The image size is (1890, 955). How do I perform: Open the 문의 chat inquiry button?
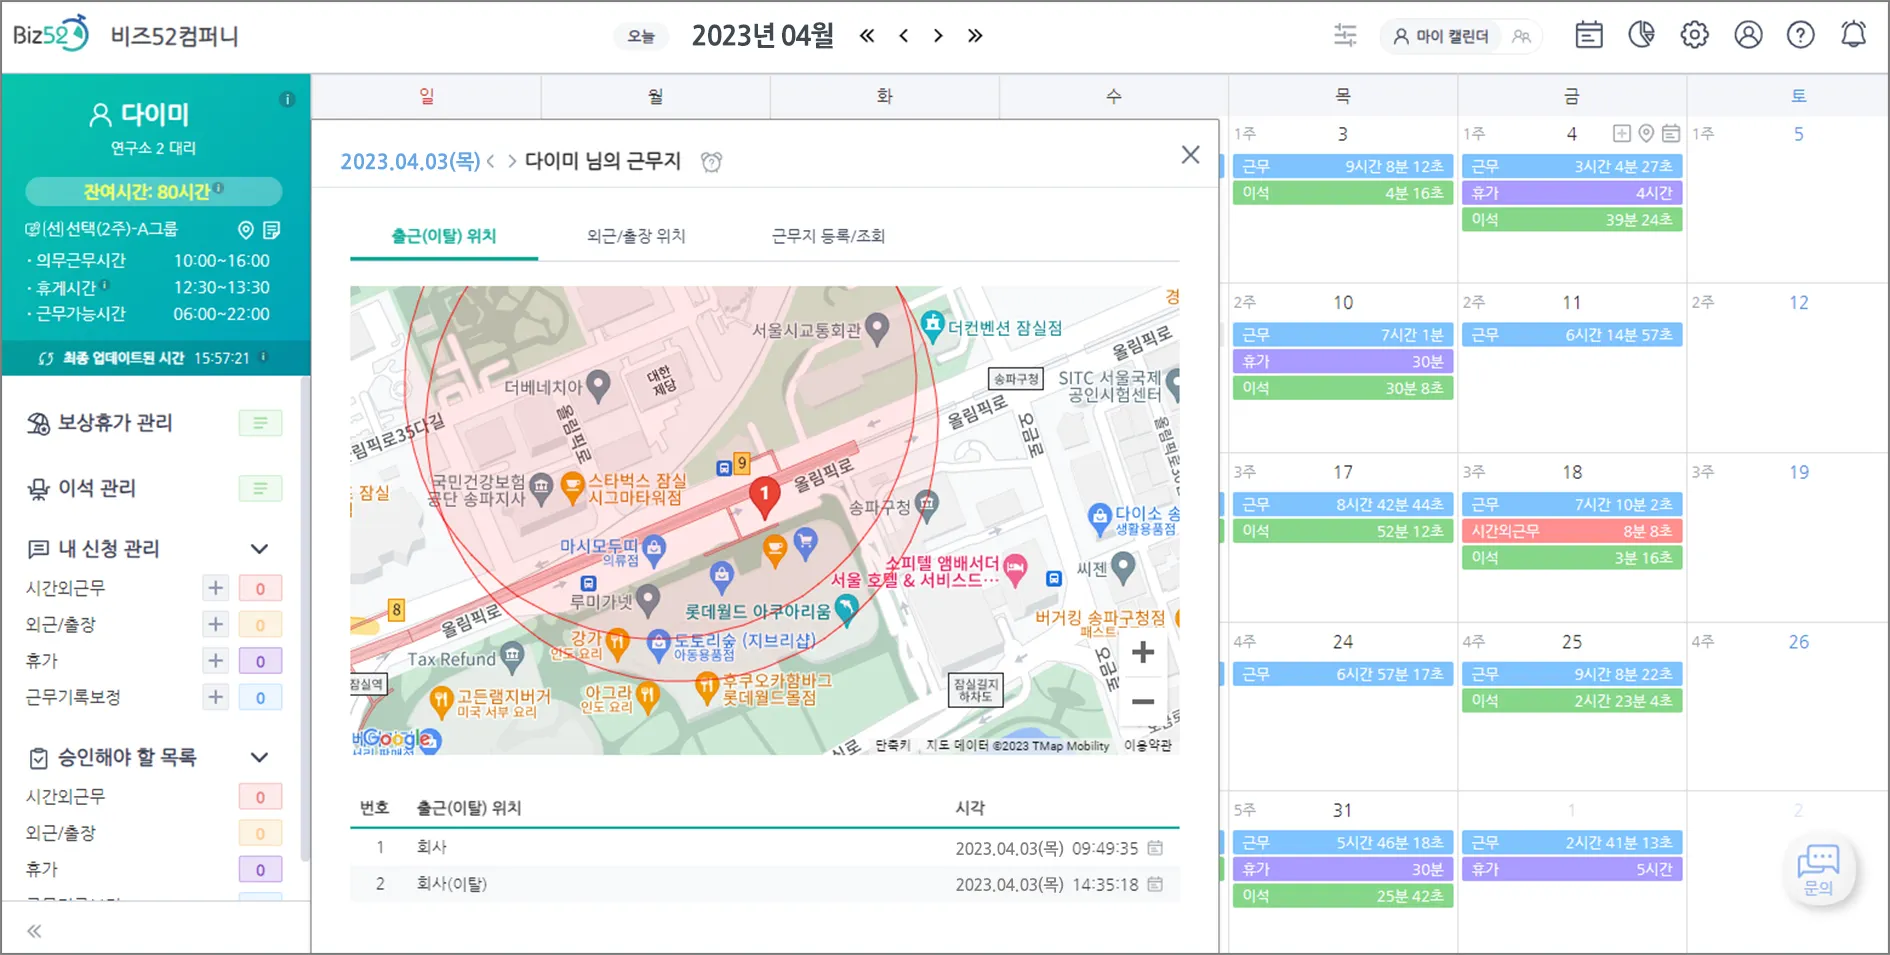click(1818, 869)
